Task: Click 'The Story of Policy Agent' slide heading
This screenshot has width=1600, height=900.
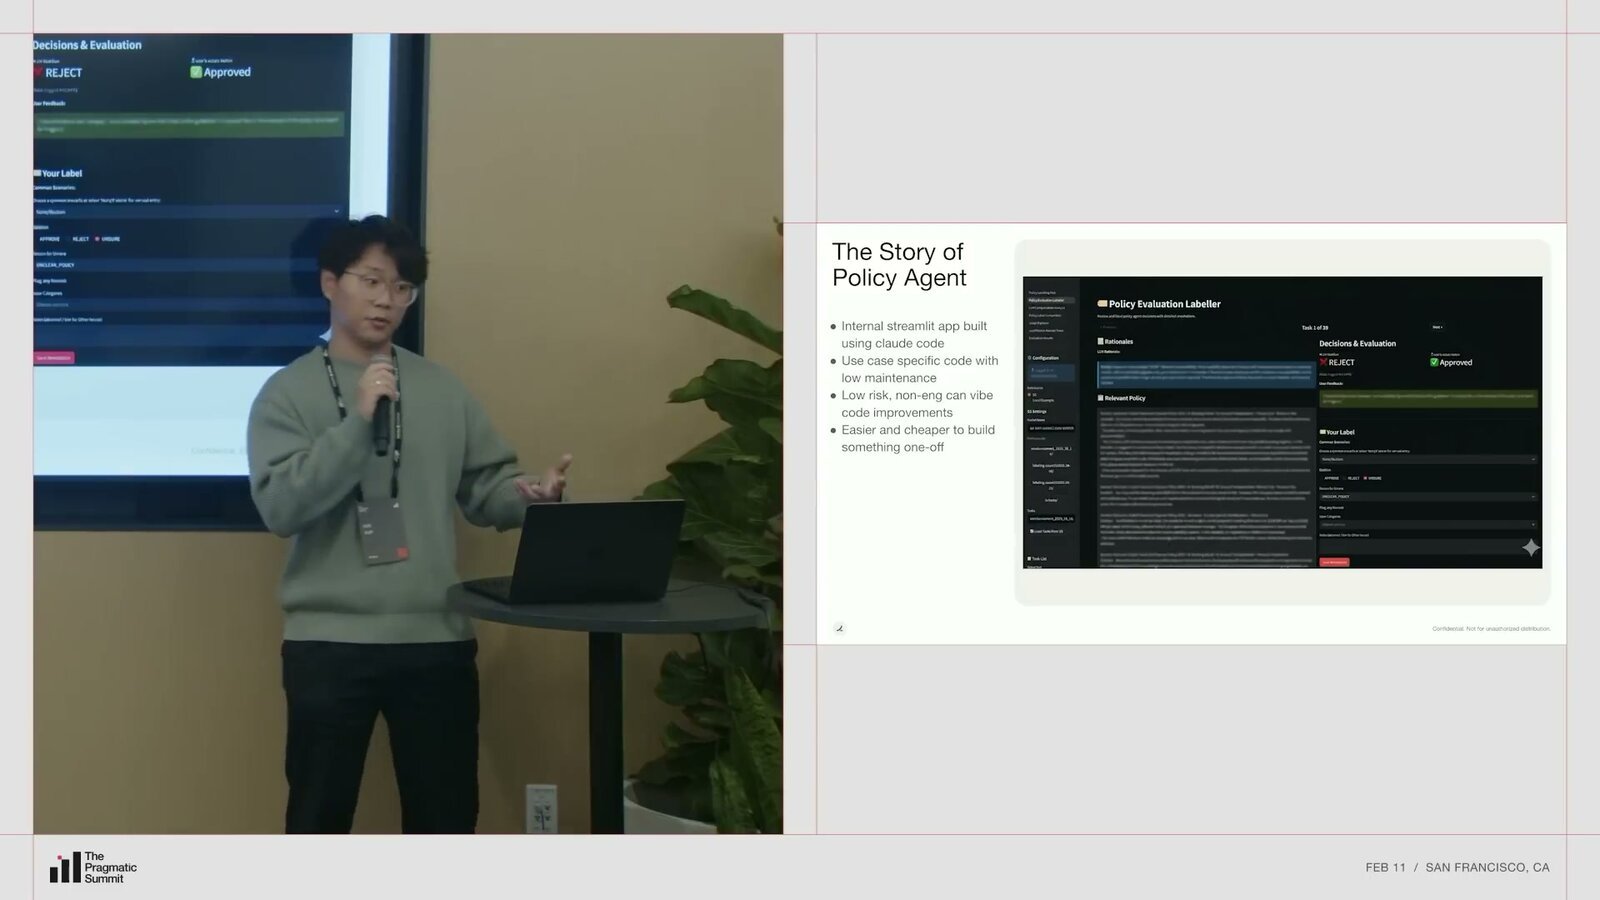Action: click(899, 265)
